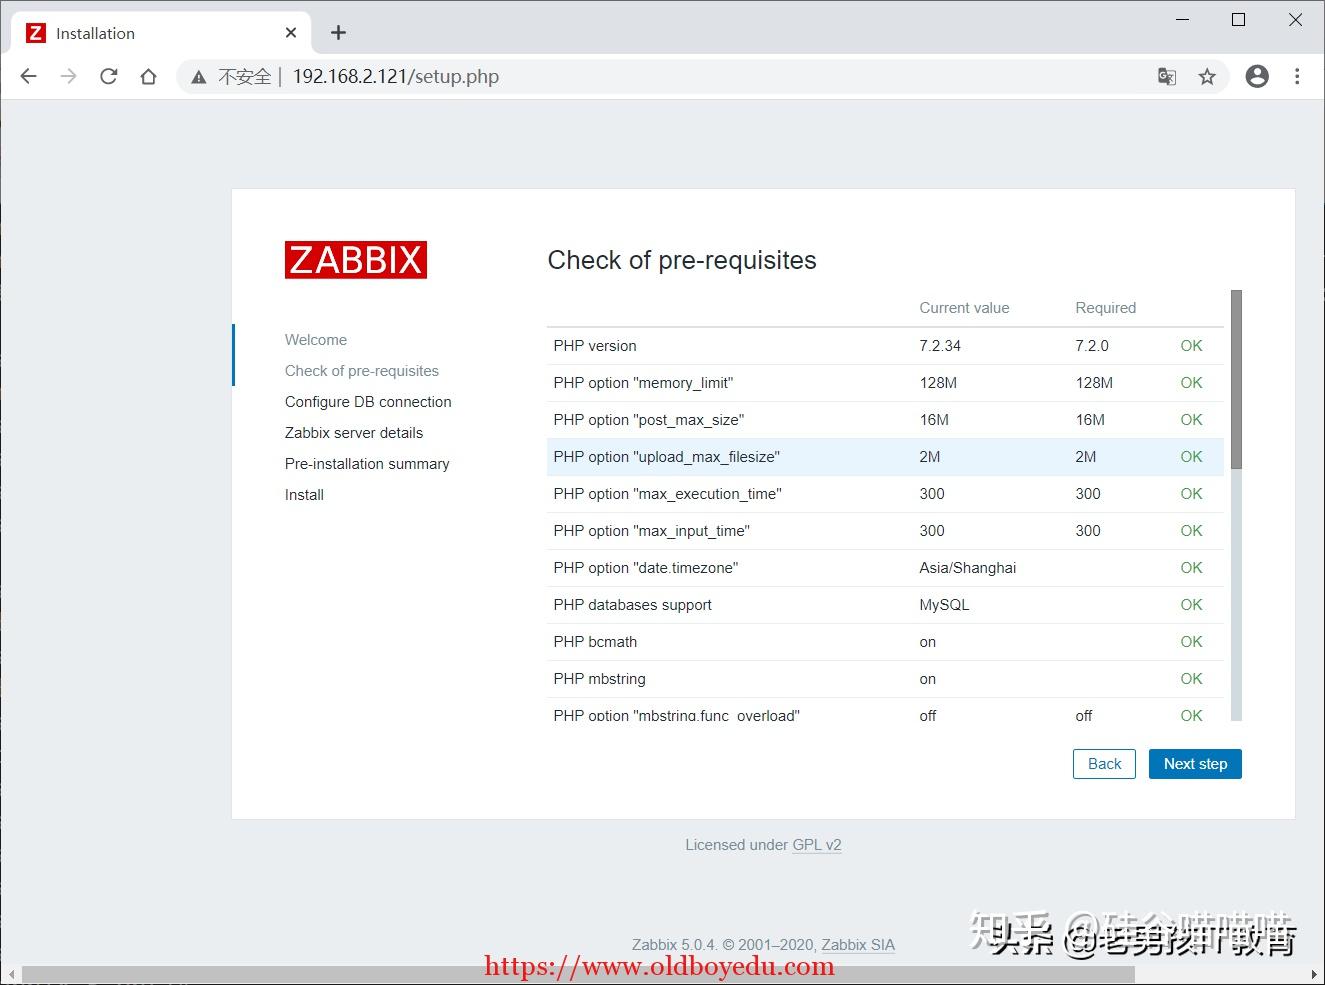
Task: Open a new browser tab
Action: [x=338, y=32]
